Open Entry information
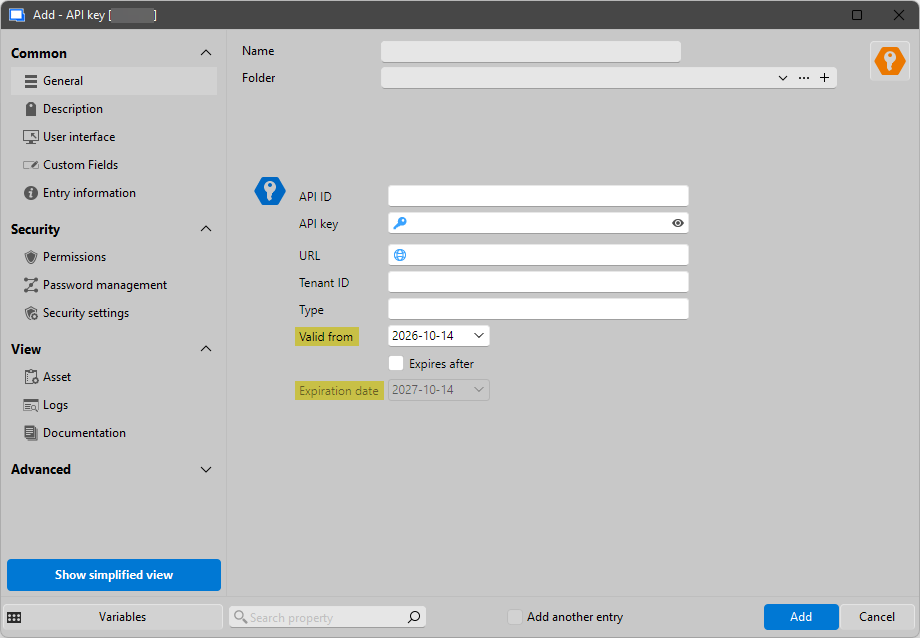 (x=114, y=193)
